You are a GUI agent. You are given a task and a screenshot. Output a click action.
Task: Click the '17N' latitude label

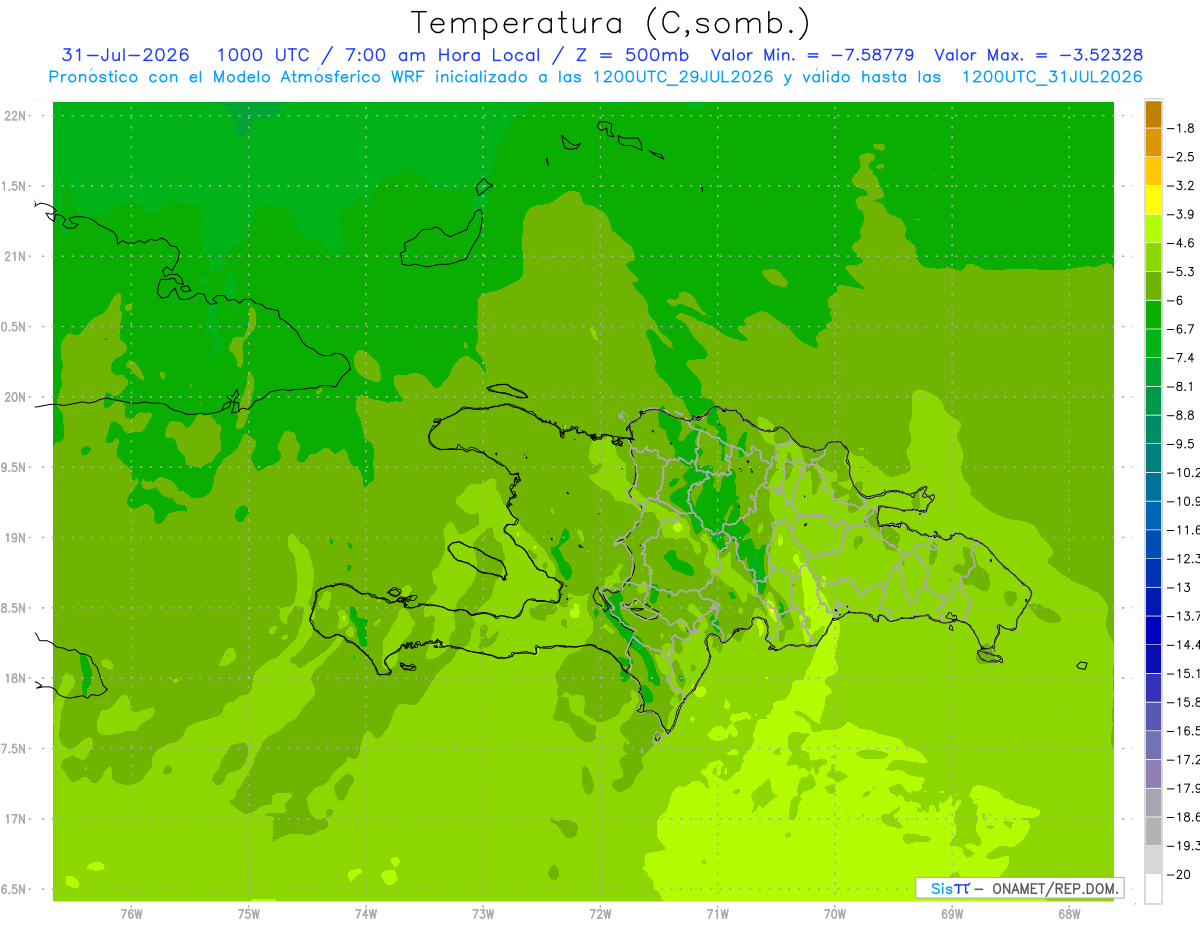(x=15, y=819)
